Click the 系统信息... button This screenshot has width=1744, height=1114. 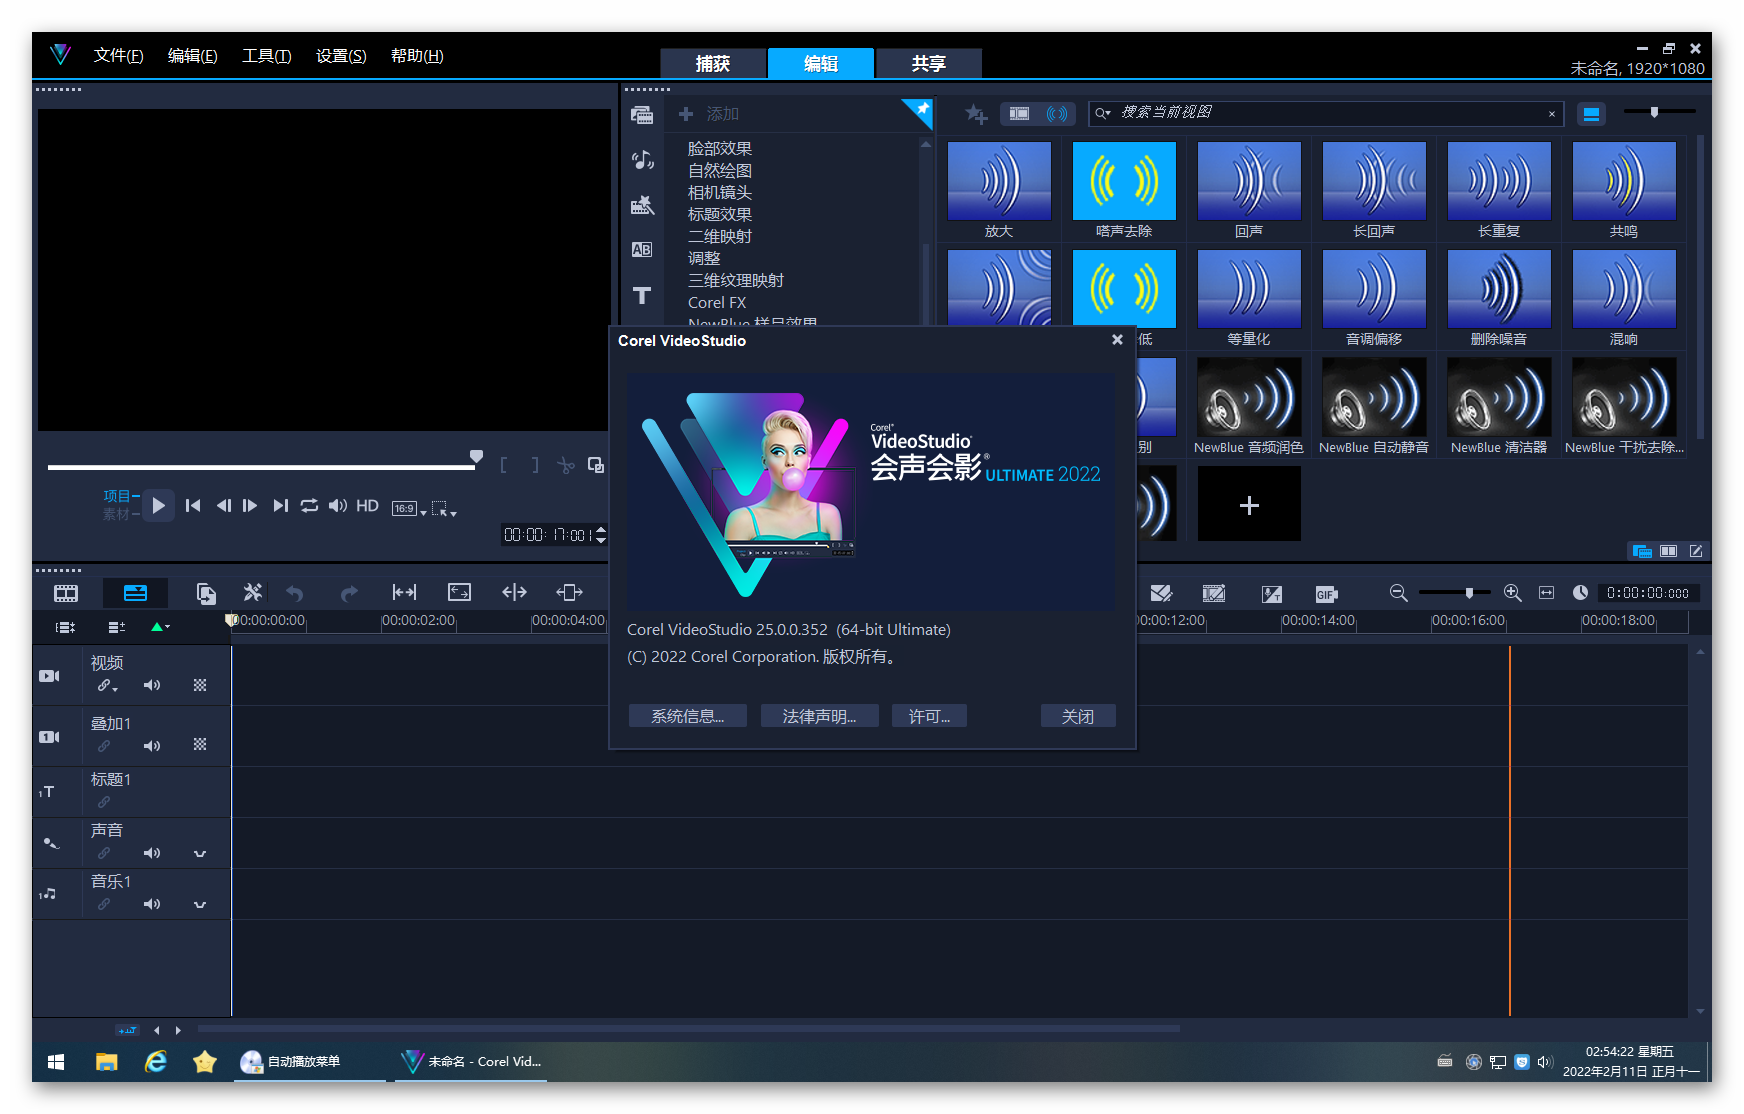point(688,716)
